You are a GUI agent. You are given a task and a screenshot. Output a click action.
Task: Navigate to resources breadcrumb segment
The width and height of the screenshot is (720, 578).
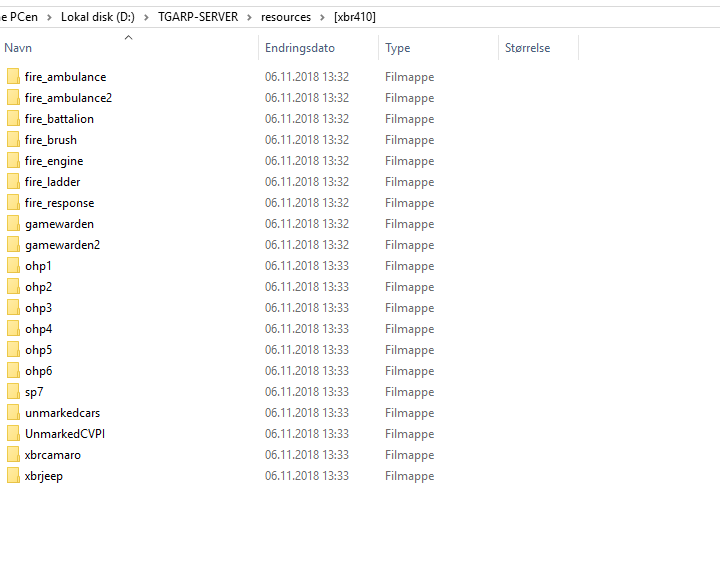[286, 17]
